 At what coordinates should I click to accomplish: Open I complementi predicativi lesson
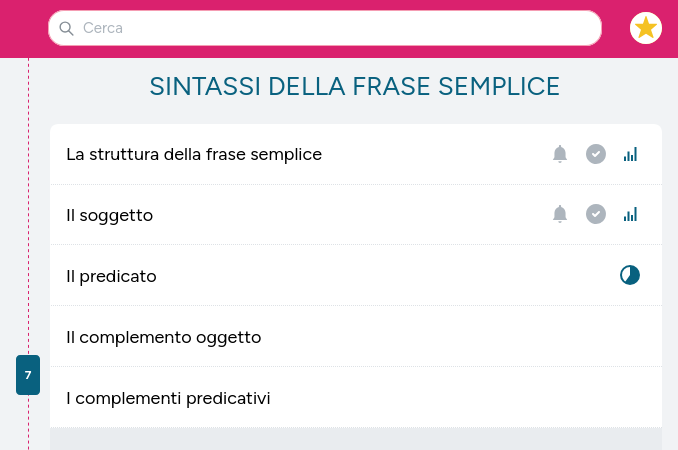coord(356,398)
